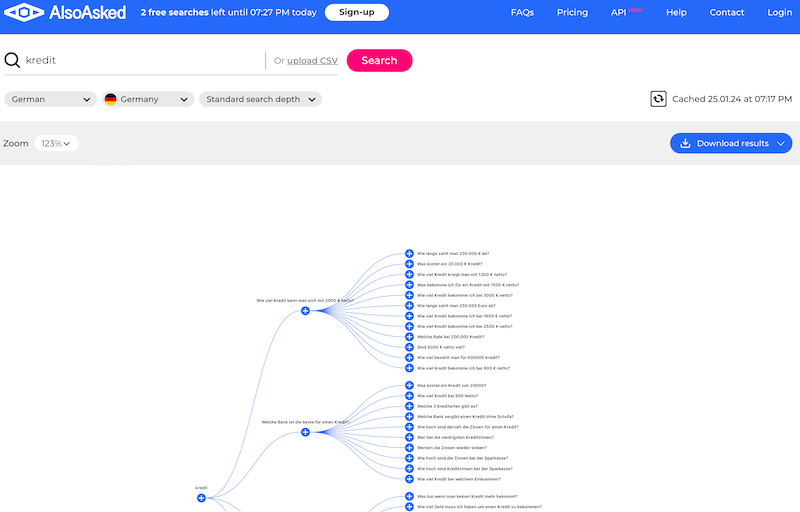Toggle the root 'kredit' node
The image size is (800, 512).
(201, 498)
